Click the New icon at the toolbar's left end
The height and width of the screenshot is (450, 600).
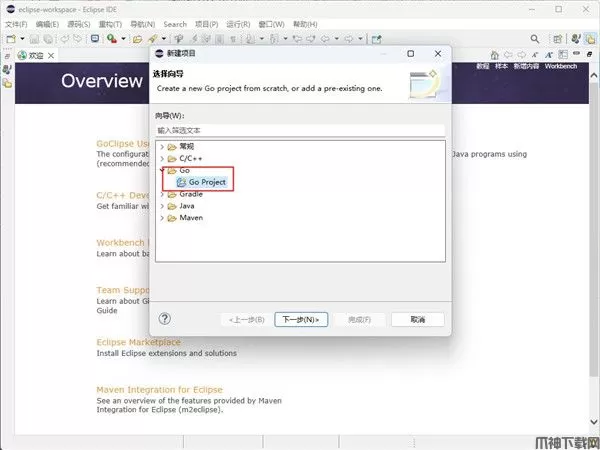tap(10, 39)
